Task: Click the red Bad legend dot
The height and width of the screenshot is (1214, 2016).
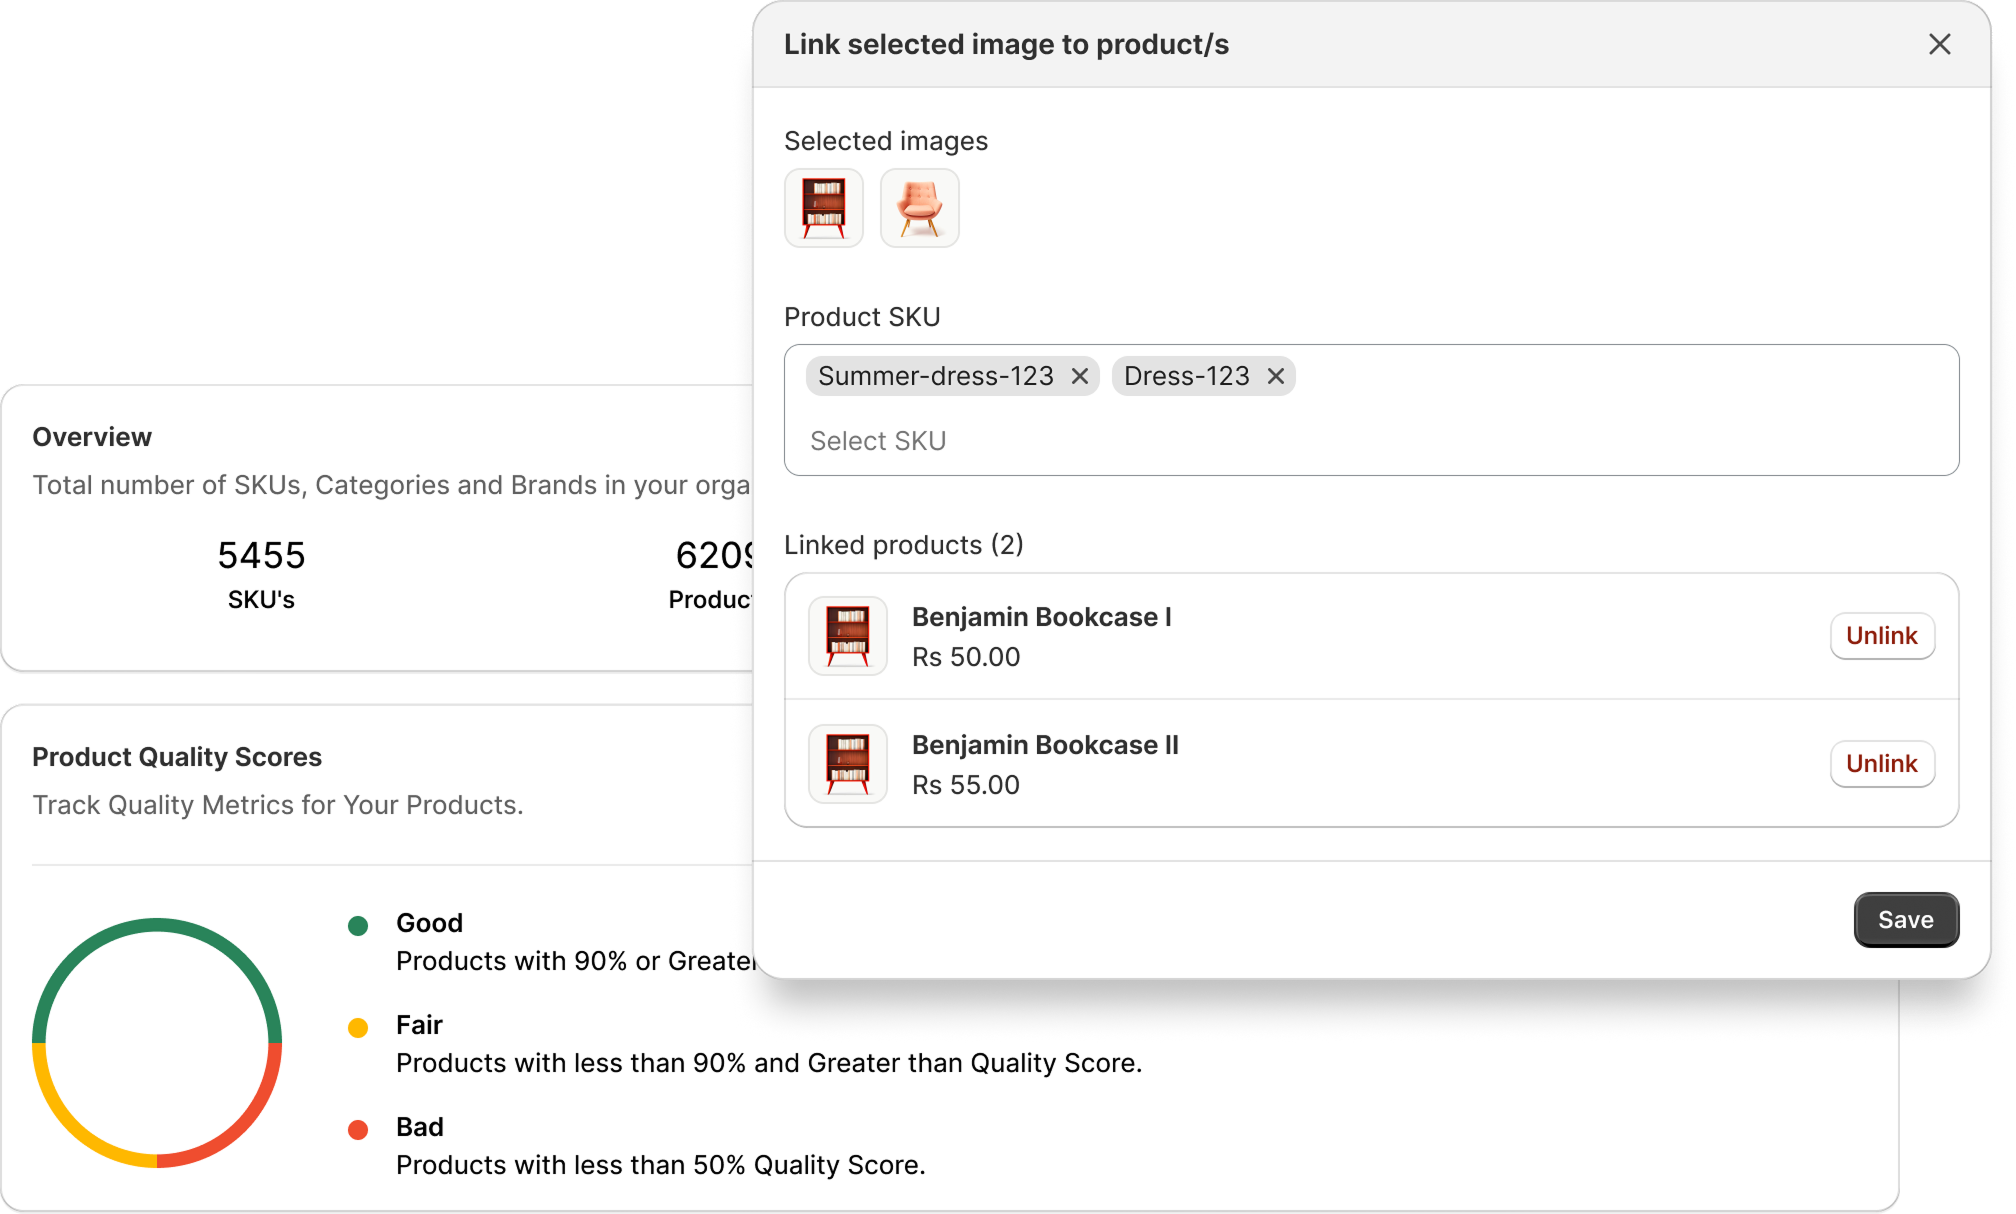Action: coord(358,1129)
